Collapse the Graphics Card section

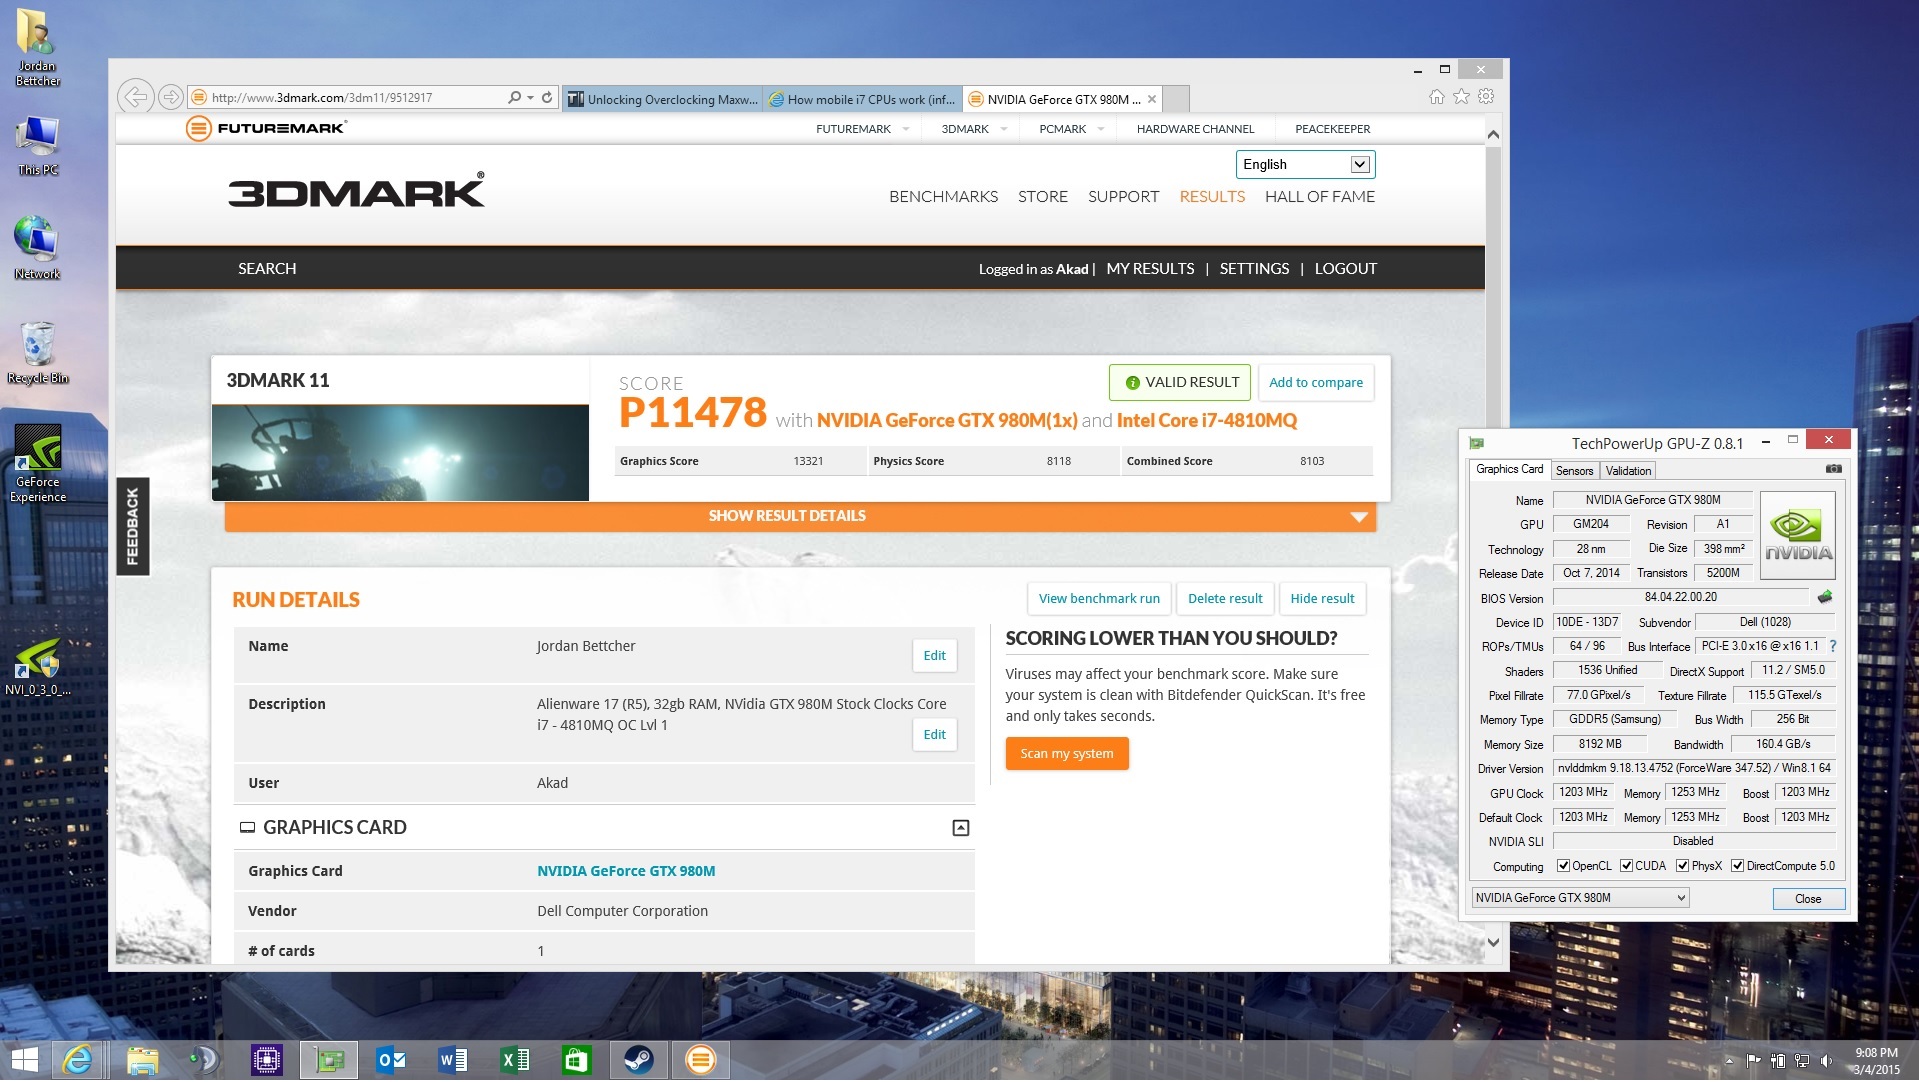[960, 828]
